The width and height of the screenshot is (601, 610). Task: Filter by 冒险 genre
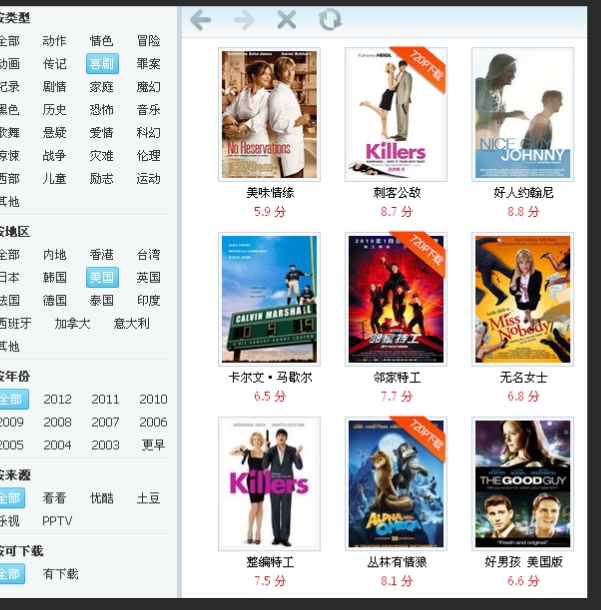pyautogui.click(x=149, y=40)
